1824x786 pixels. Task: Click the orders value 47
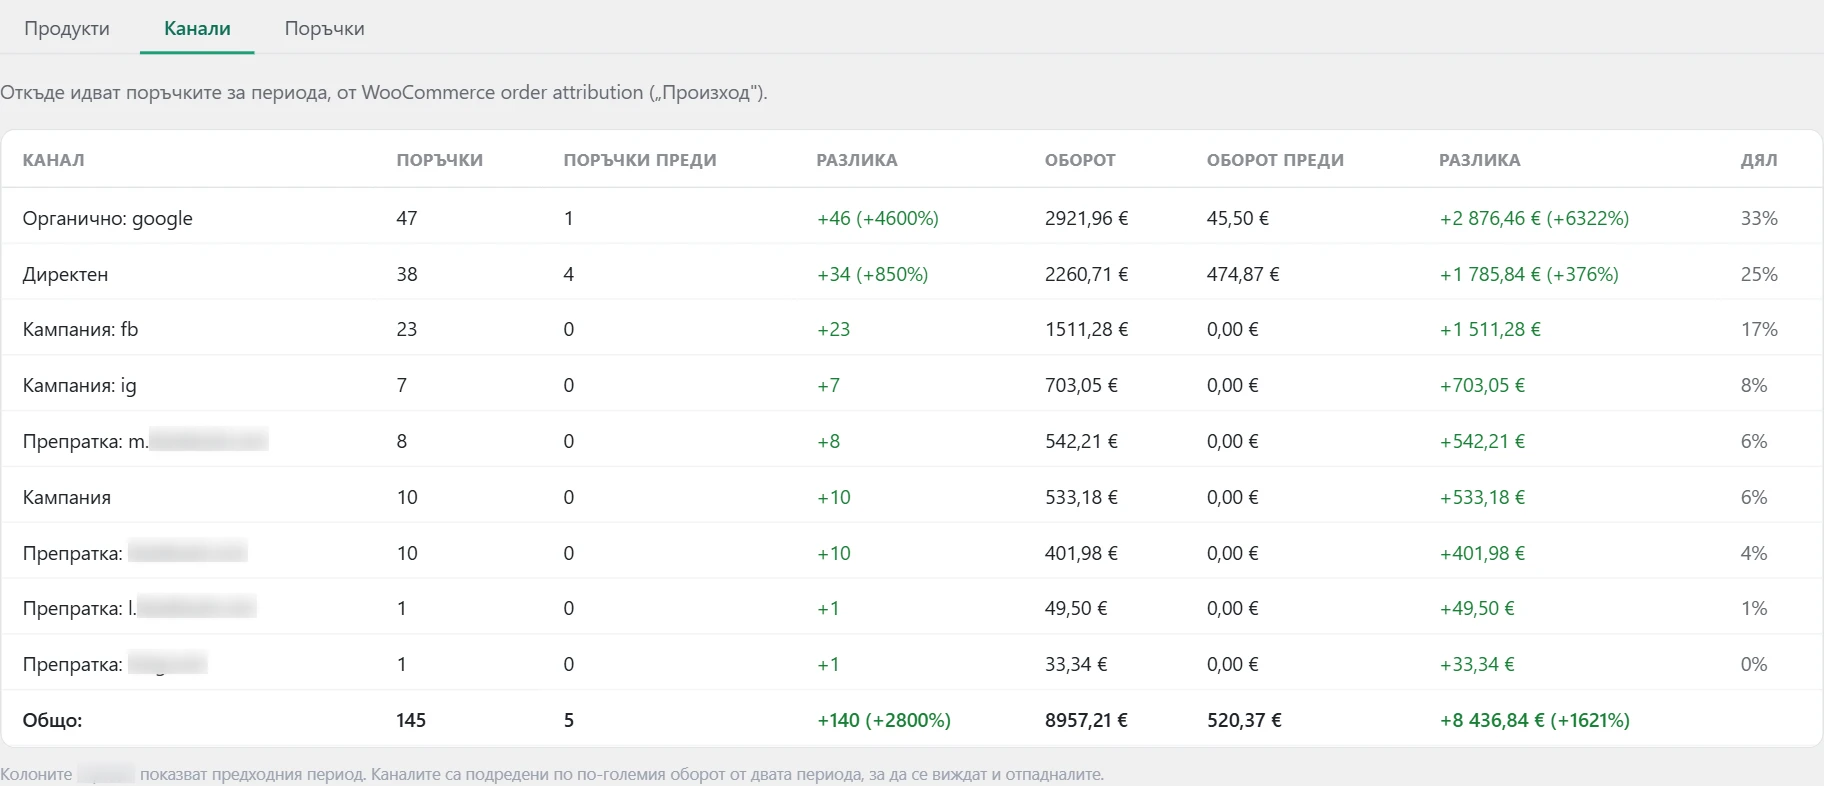pyautogui.click(x=407, y=218)
